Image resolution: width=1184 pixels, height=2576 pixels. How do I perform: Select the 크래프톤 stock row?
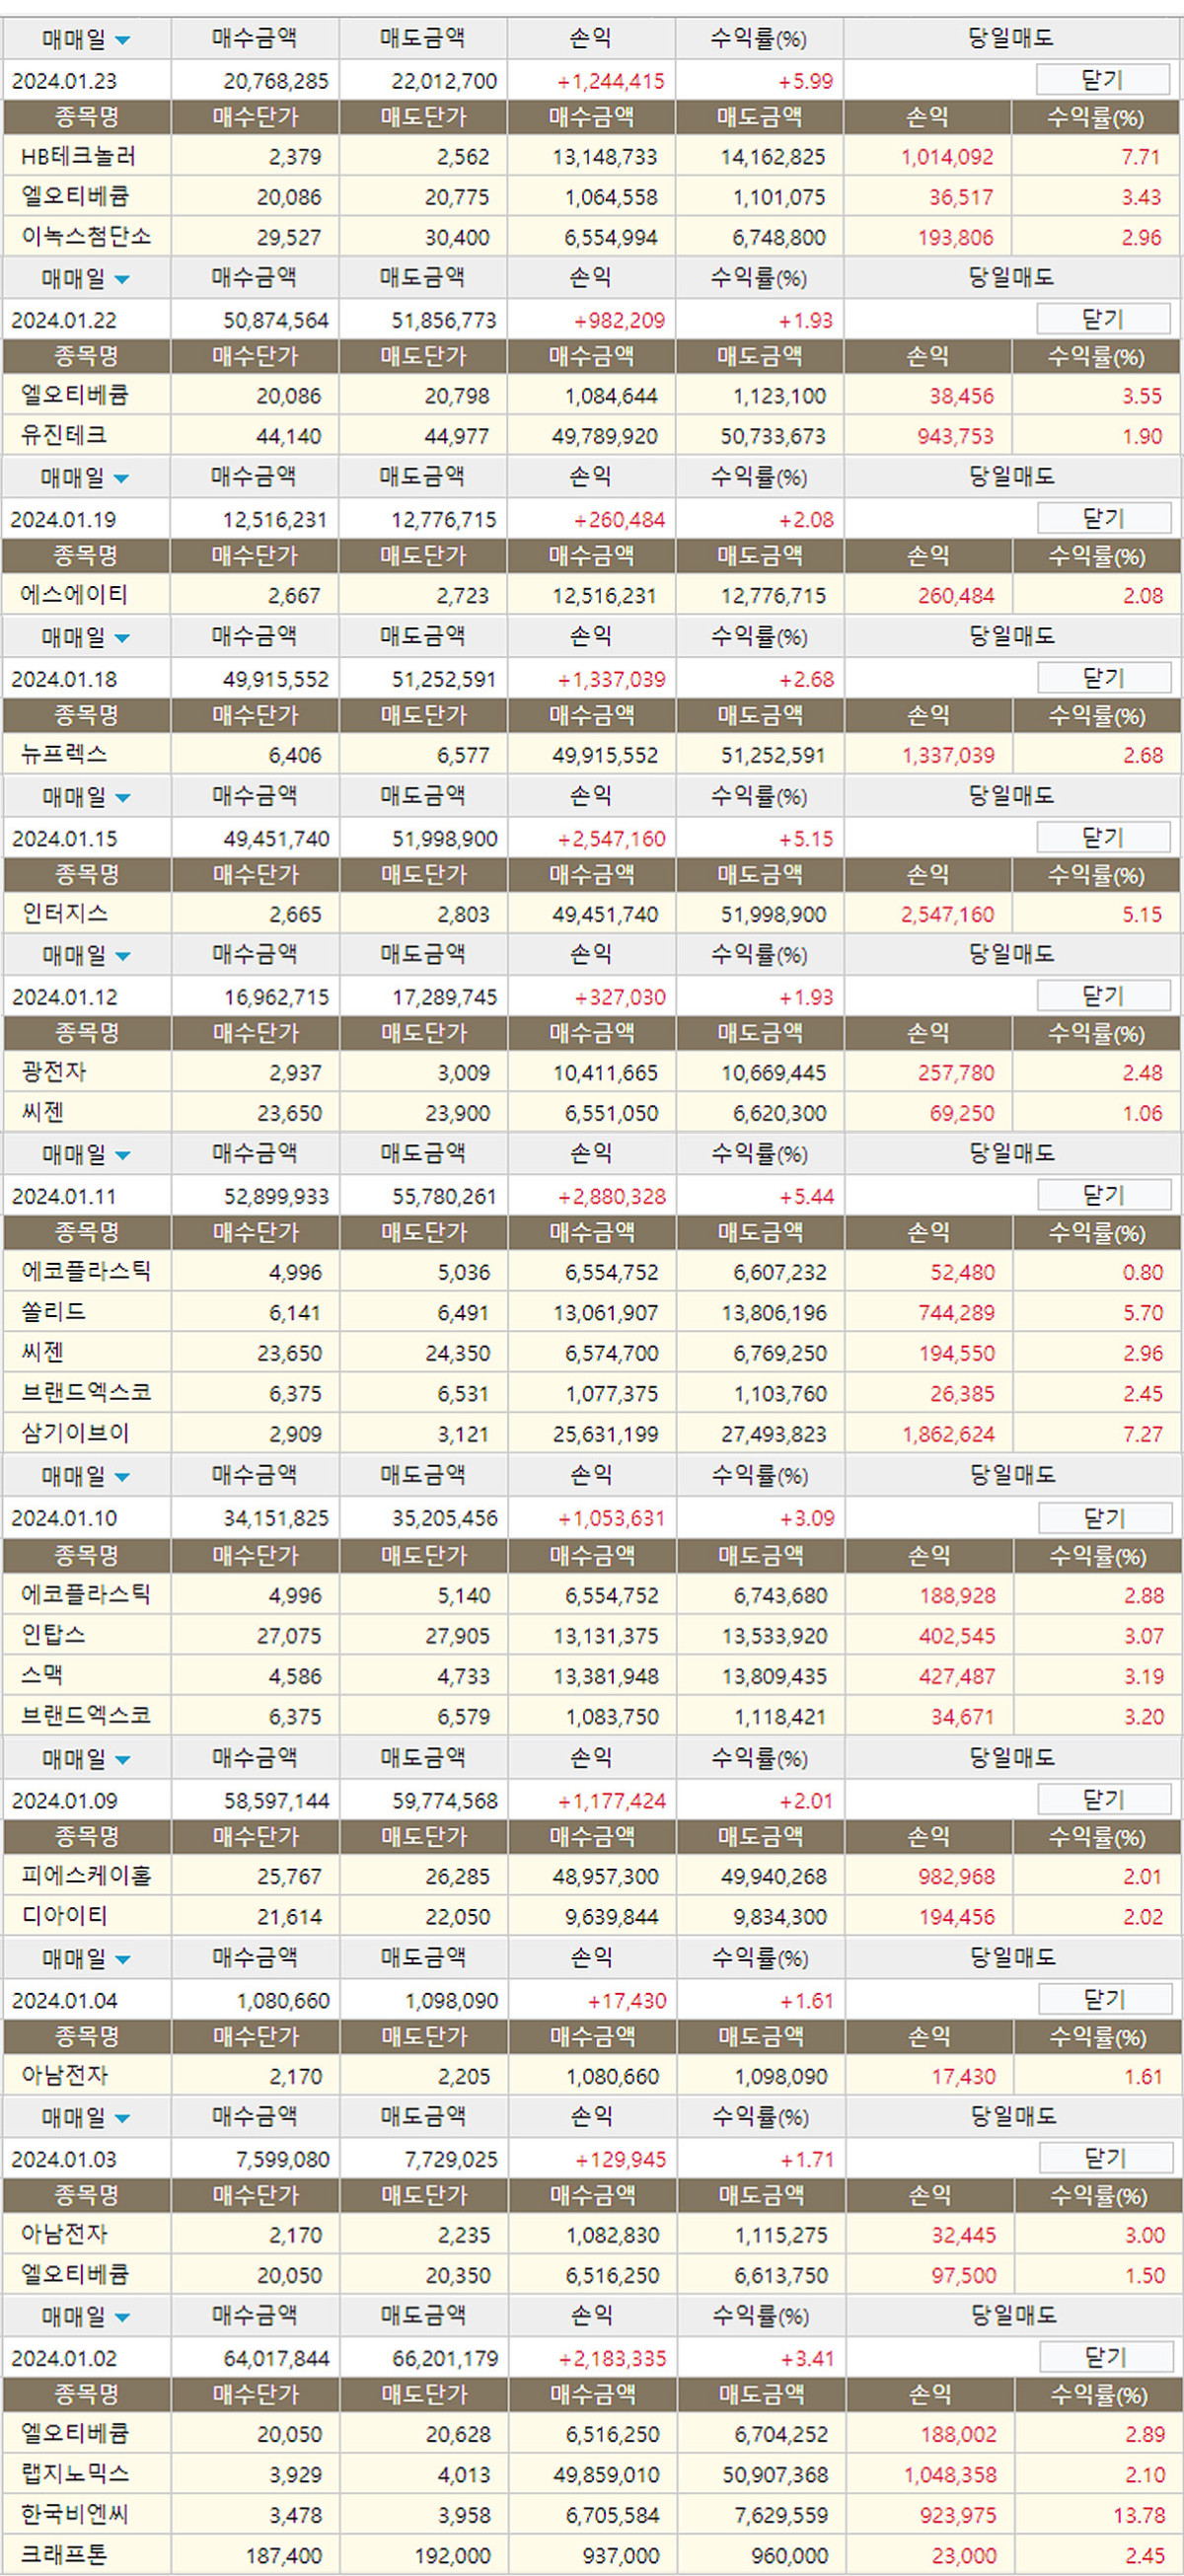[x=64, y=2555]
